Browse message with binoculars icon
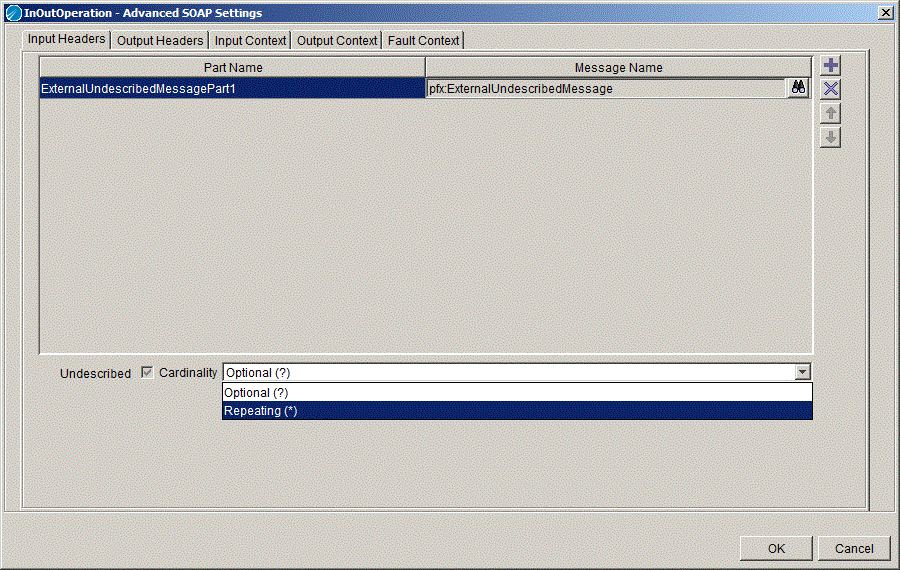900x570 pixels. click(x=798, y=88)
